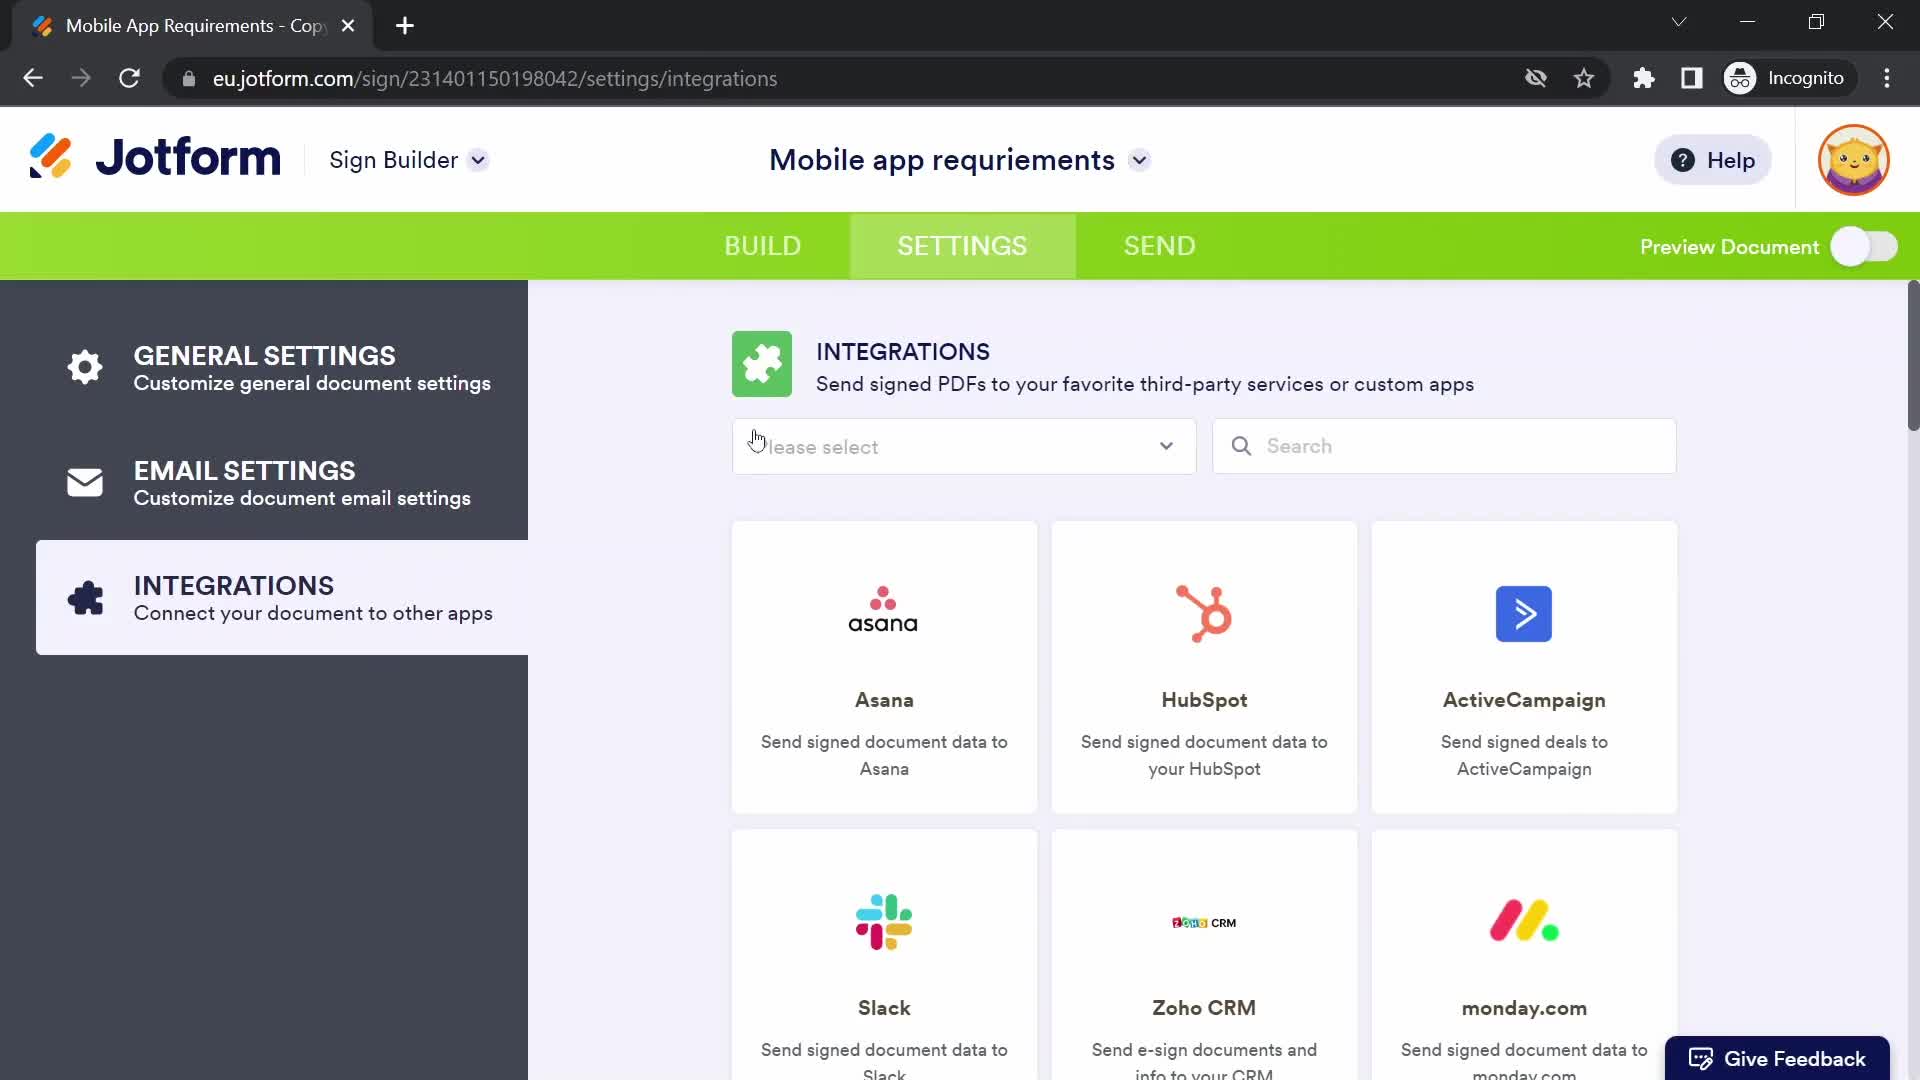Click 'Send signed deals to ActiveCampaign' text

(1524, 755)
